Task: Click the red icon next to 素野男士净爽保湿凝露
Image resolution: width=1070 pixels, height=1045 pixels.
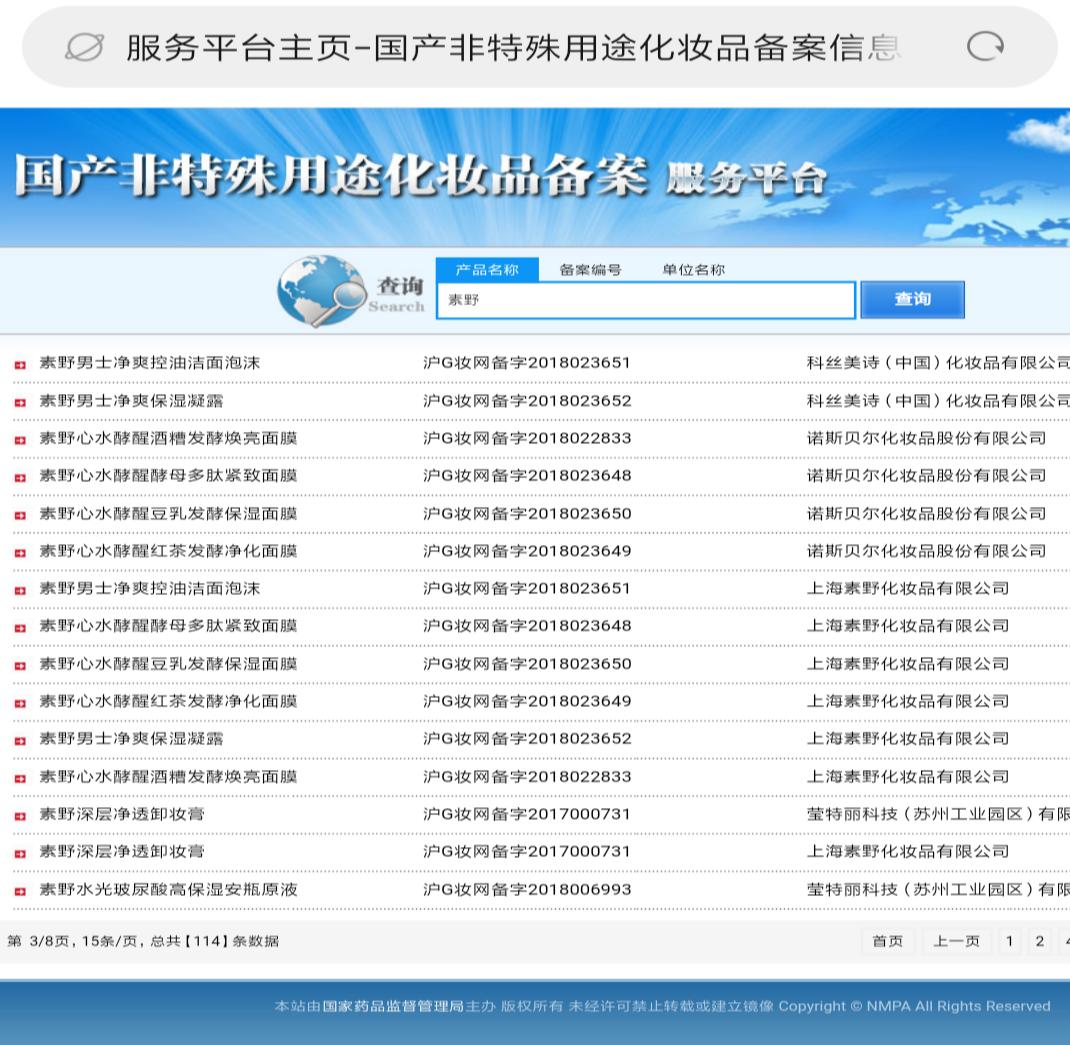Action: point(20,401)
